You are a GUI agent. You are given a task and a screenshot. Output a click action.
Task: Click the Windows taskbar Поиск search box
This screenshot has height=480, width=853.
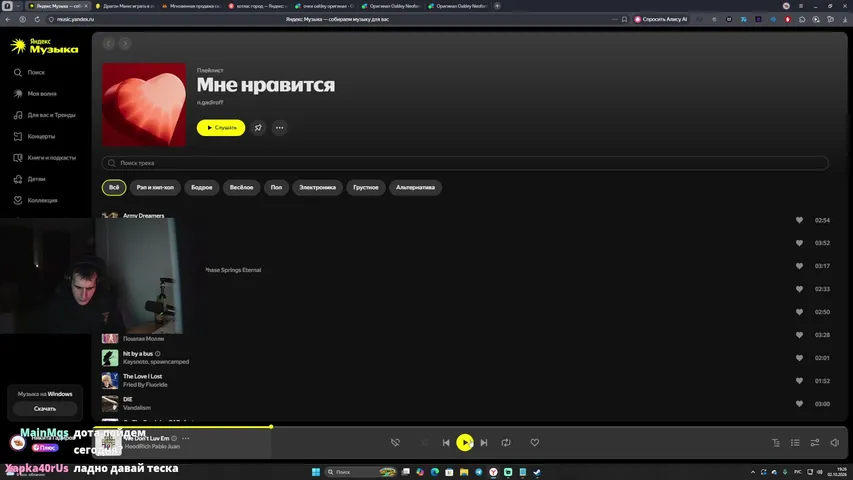360,472
